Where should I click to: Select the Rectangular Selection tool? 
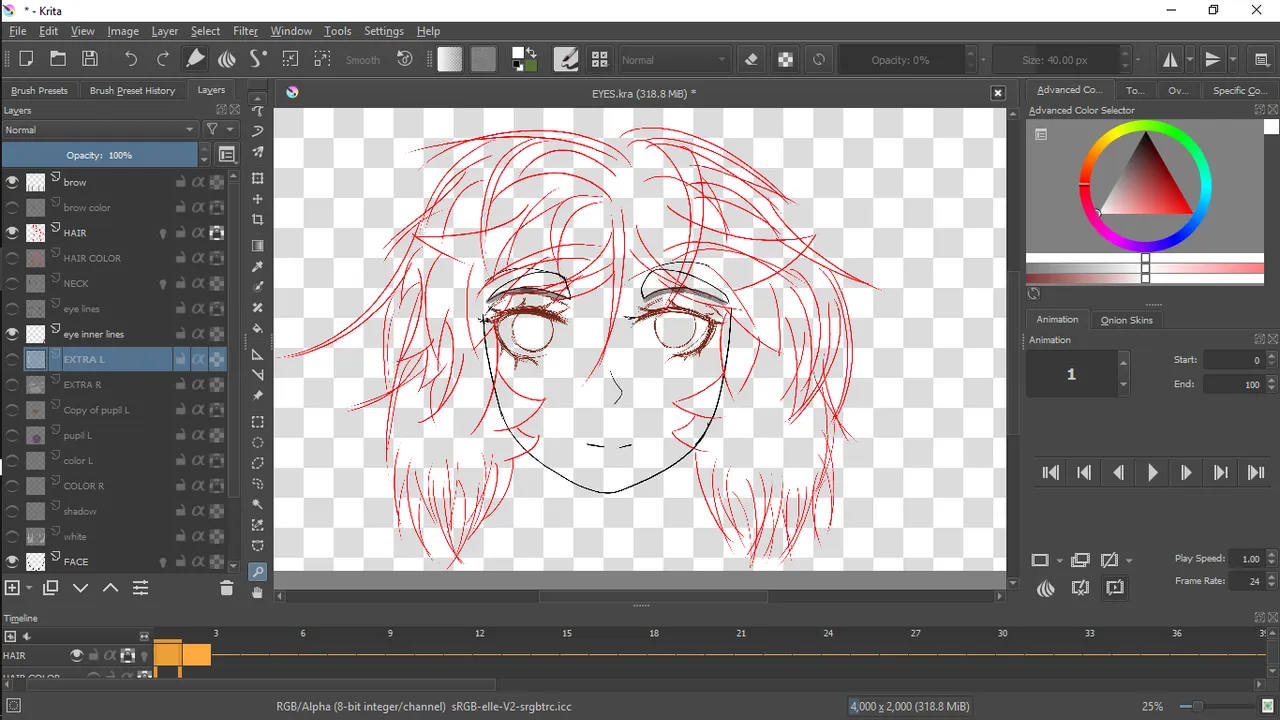point(258,422)
